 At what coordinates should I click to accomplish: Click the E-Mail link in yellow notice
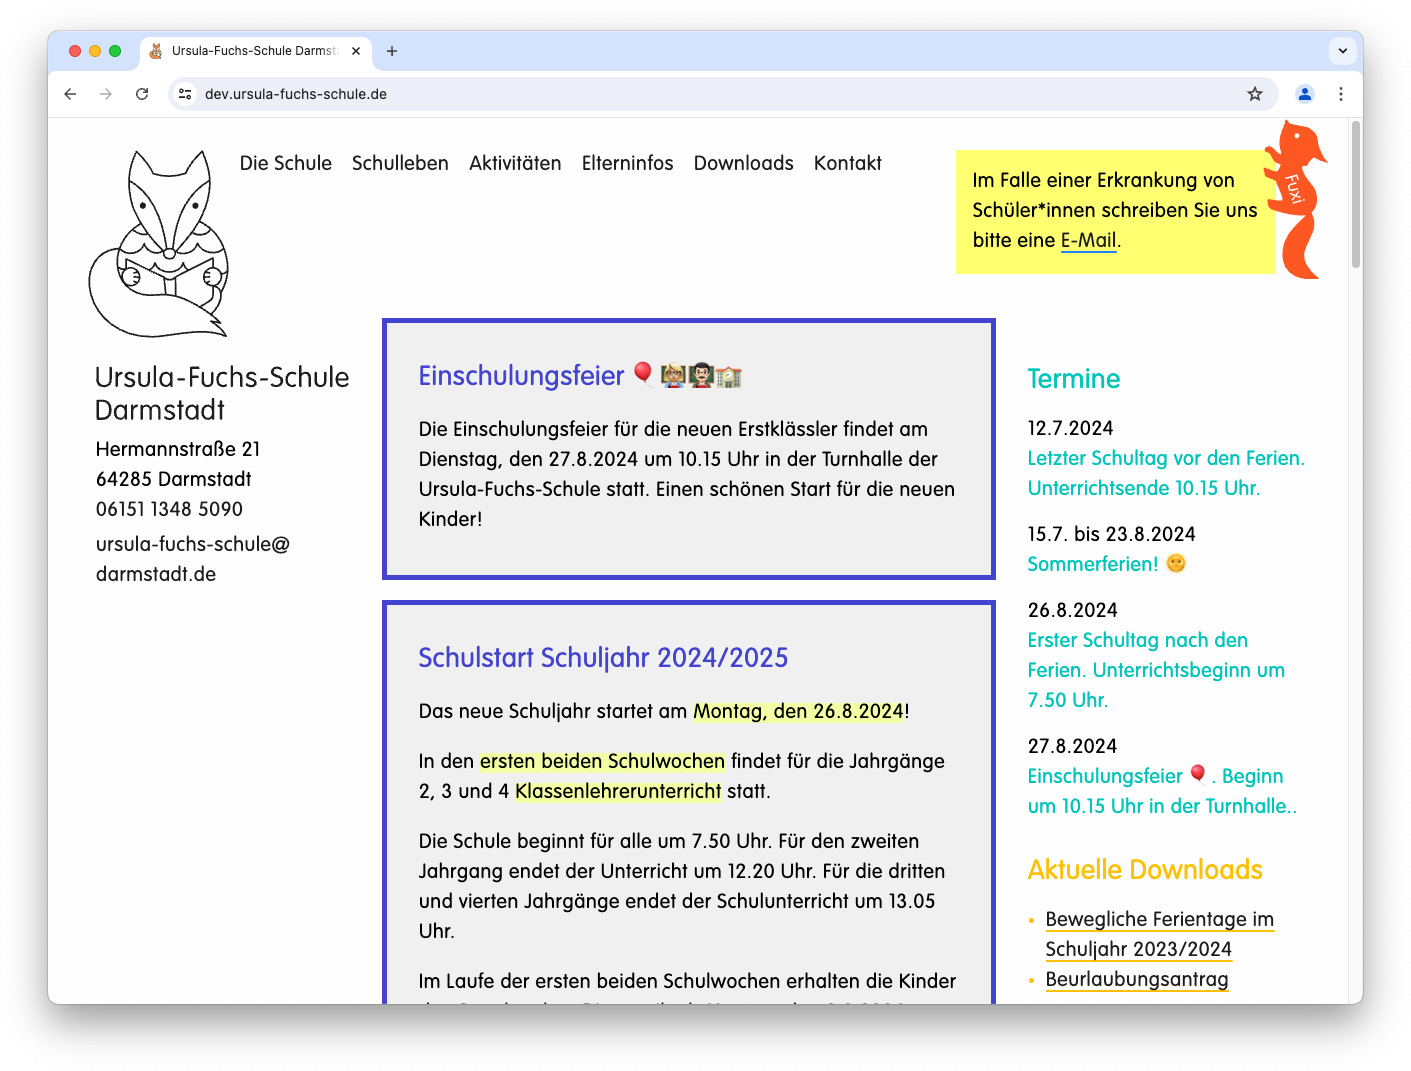1088,240
